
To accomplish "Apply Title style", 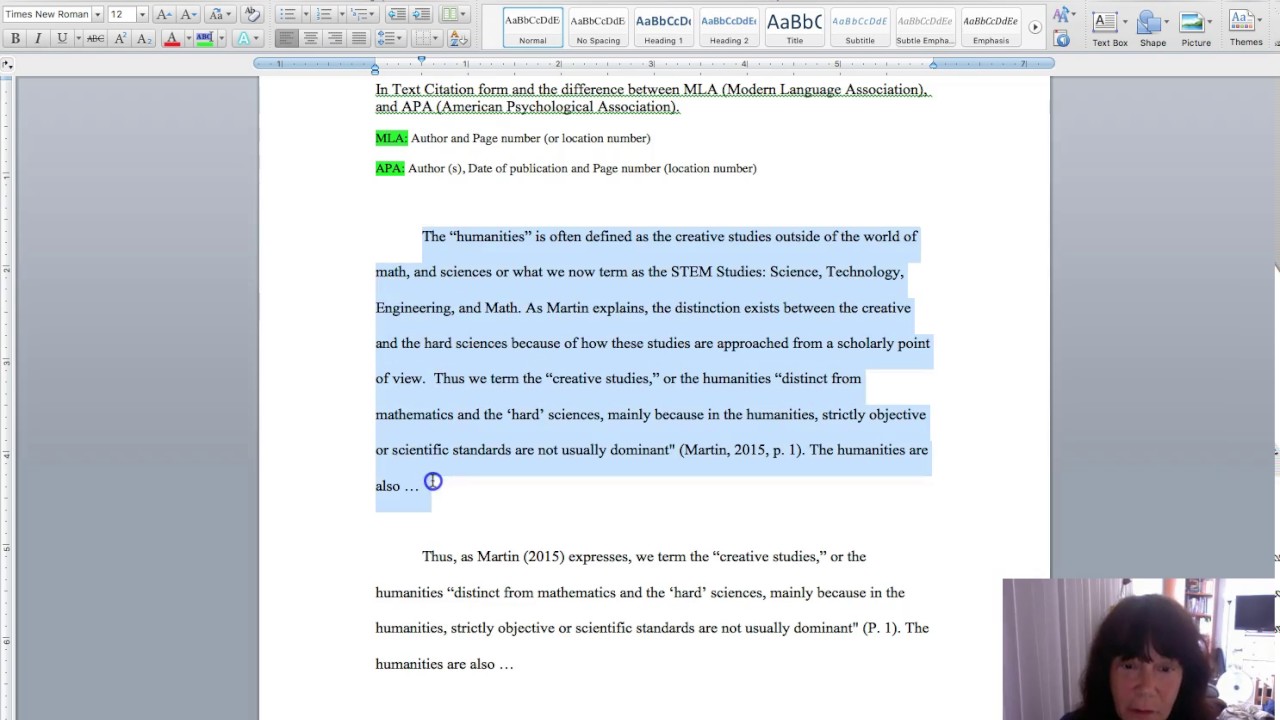I will click(x=794, y=27).
